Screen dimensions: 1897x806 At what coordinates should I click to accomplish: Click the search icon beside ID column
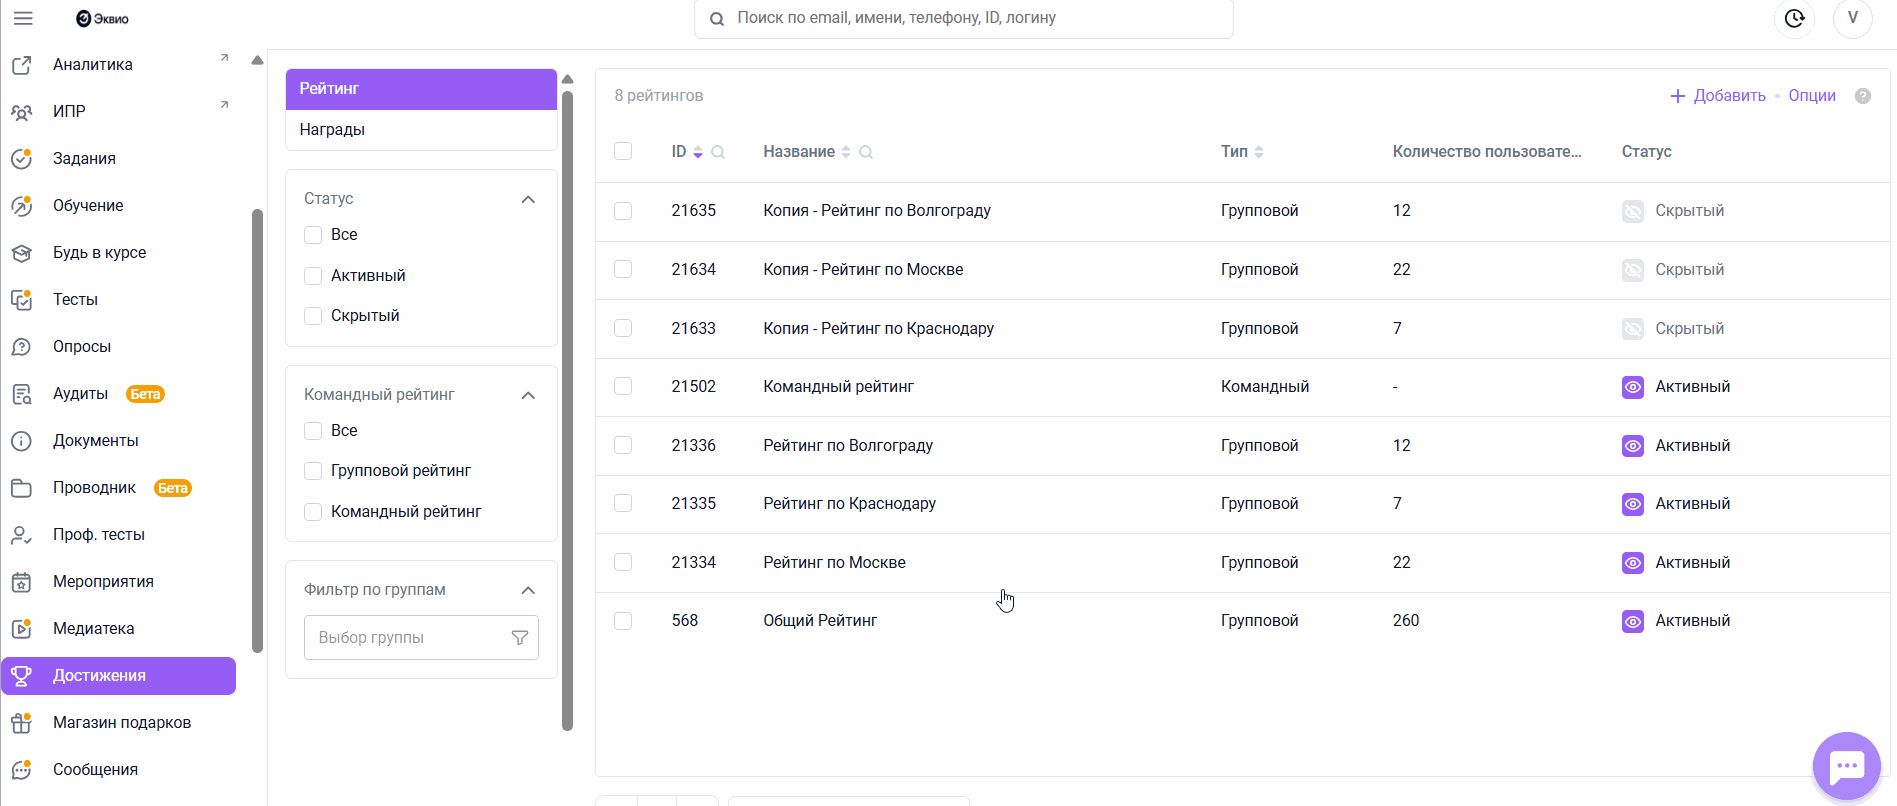pyautogui.click(x=718, y=152)
